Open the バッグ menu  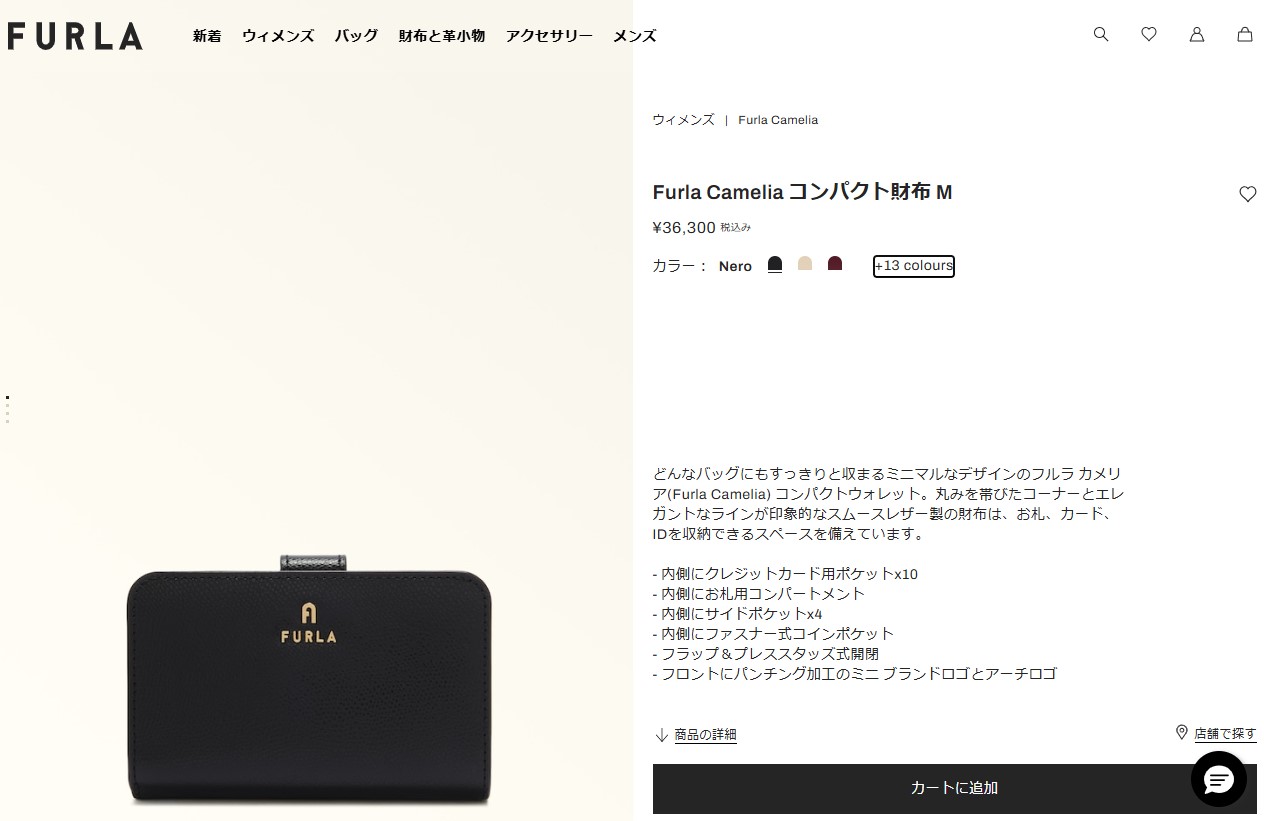point(356,36)
